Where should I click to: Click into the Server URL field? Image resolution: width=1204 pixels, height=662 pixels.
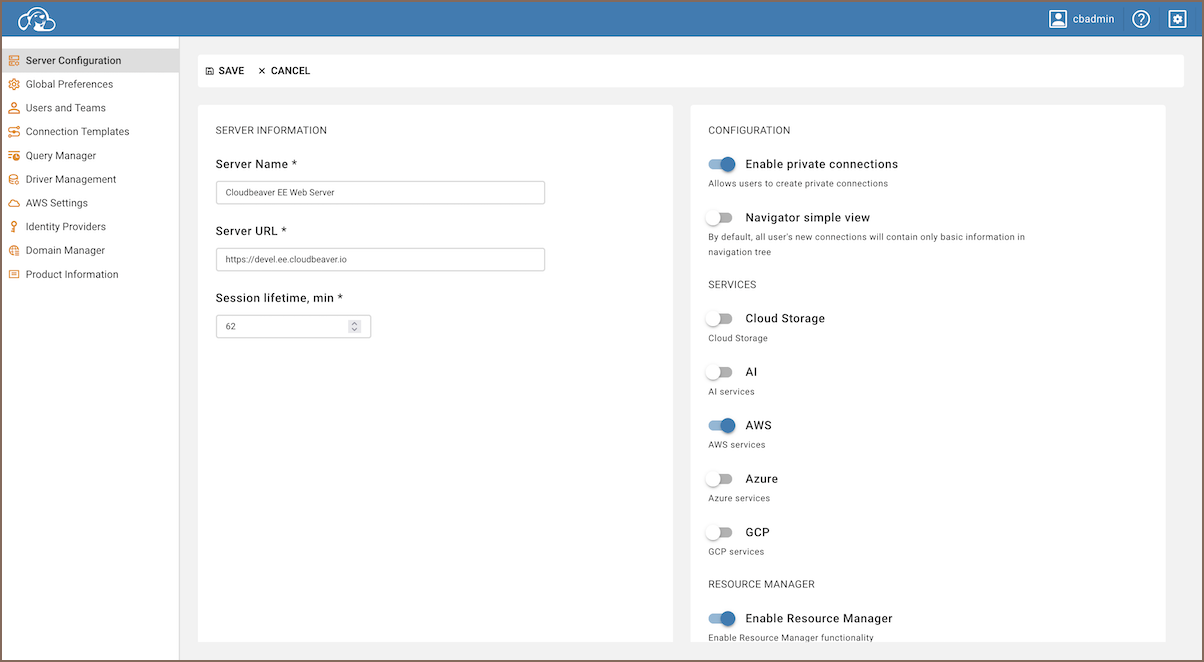pyautogui.click(x=380, y=260)
